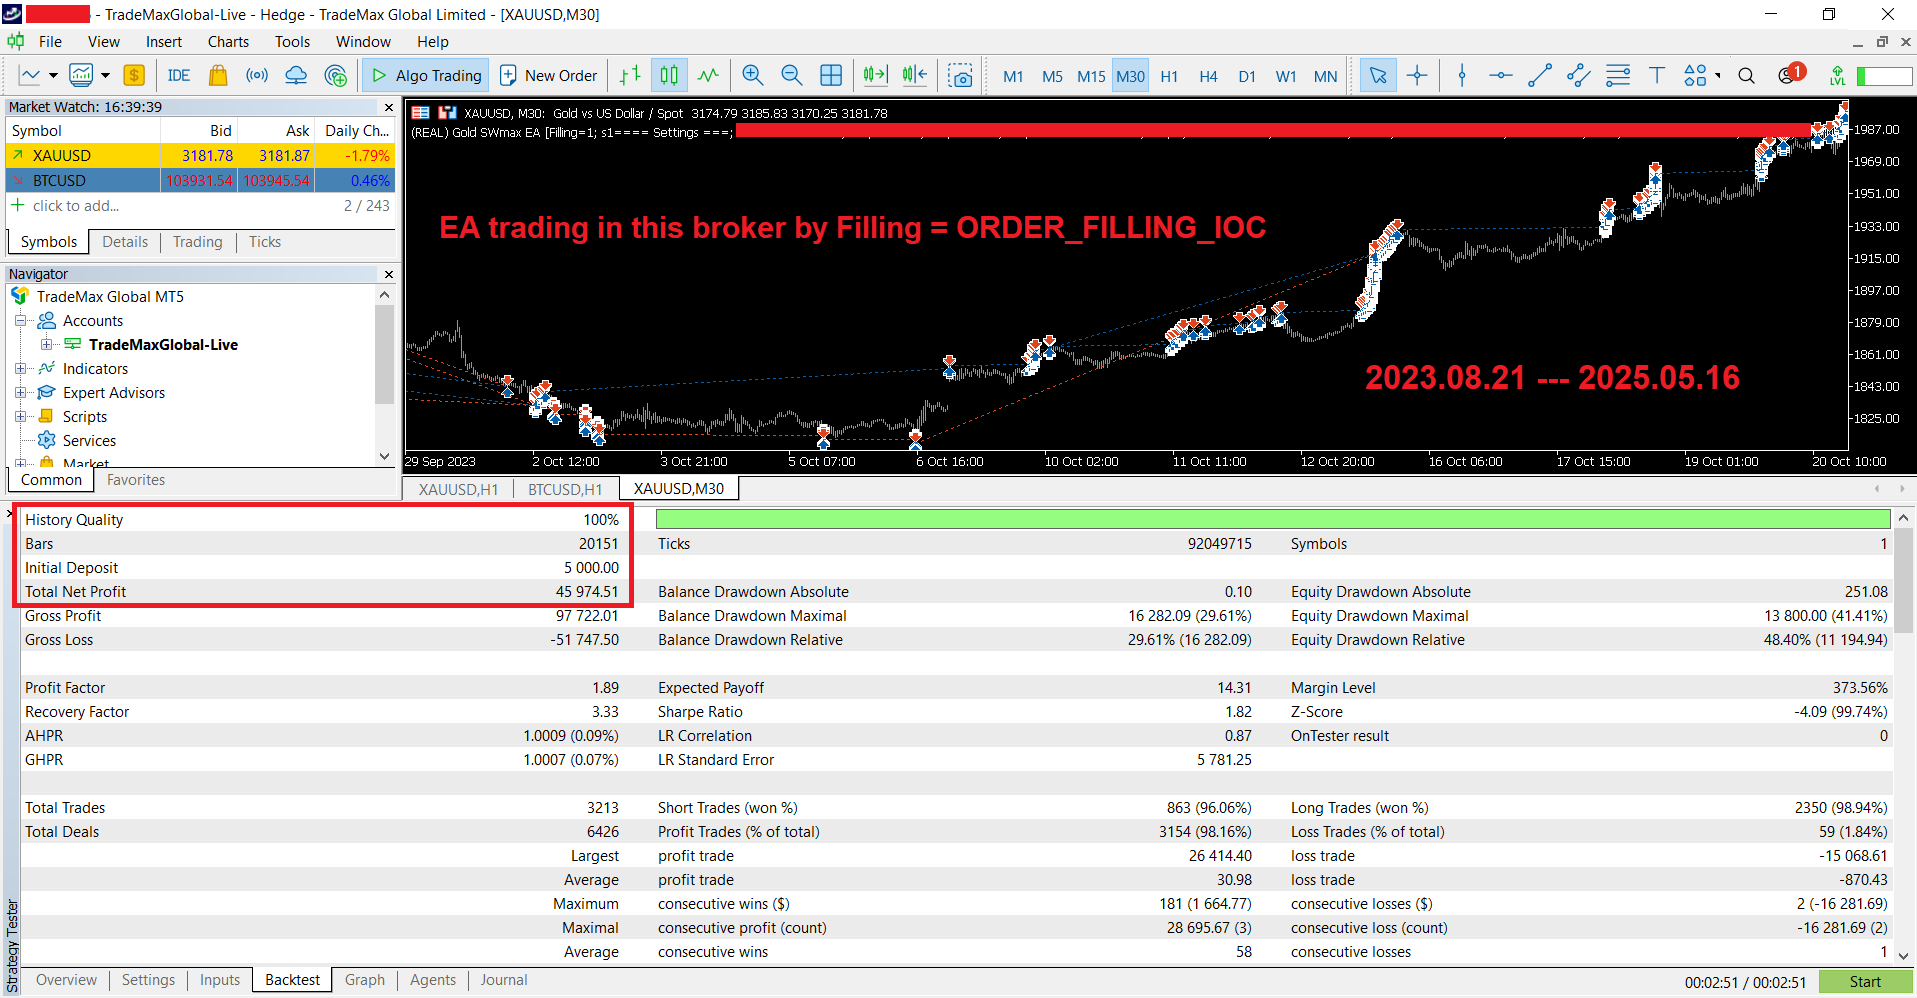Add symbol via click to add
This screenshot has height=998, width=1917.
coord(76,206)
